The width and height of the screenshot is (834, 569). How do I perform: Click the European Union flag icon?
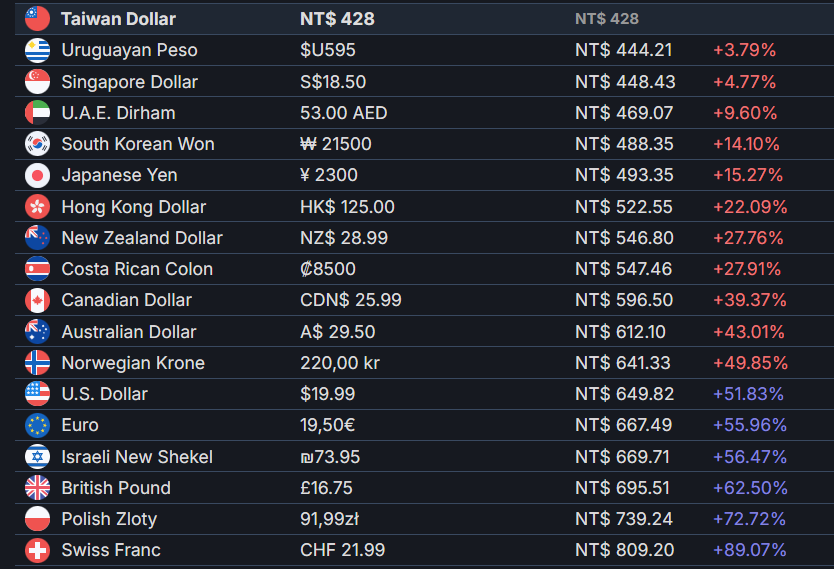pyautogui.click(x=37, y=425)
